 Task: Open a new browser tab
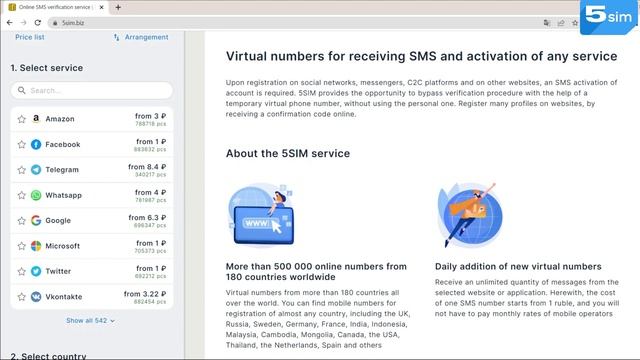pos(118,7)
